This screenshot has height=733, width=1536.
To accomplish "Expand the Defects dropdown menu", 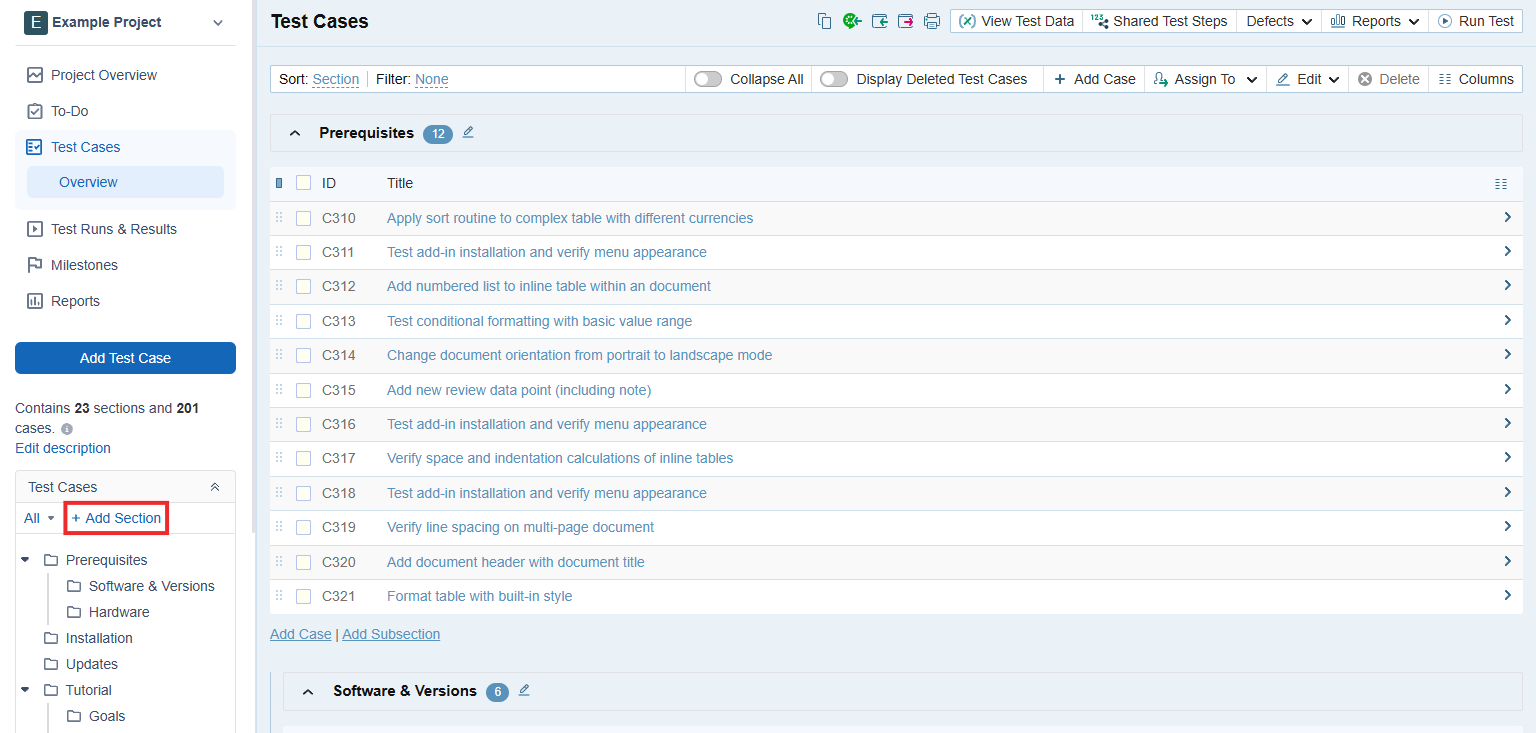I will [x=1279, y=21].
